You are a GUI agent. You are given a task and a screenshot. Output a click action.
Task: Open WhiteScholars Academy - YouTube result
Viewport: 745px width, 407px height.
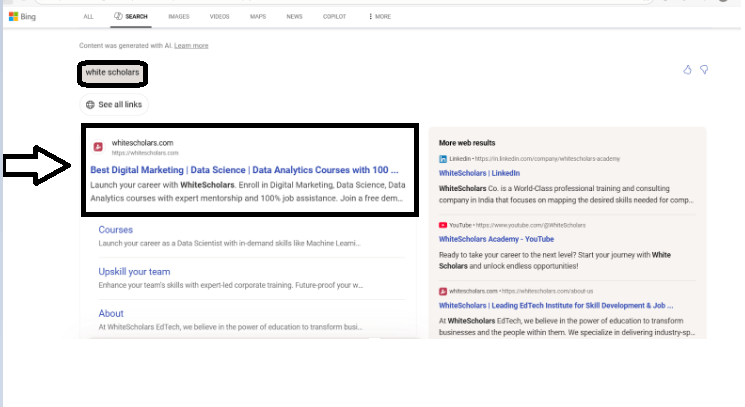[x=496, y=239]
